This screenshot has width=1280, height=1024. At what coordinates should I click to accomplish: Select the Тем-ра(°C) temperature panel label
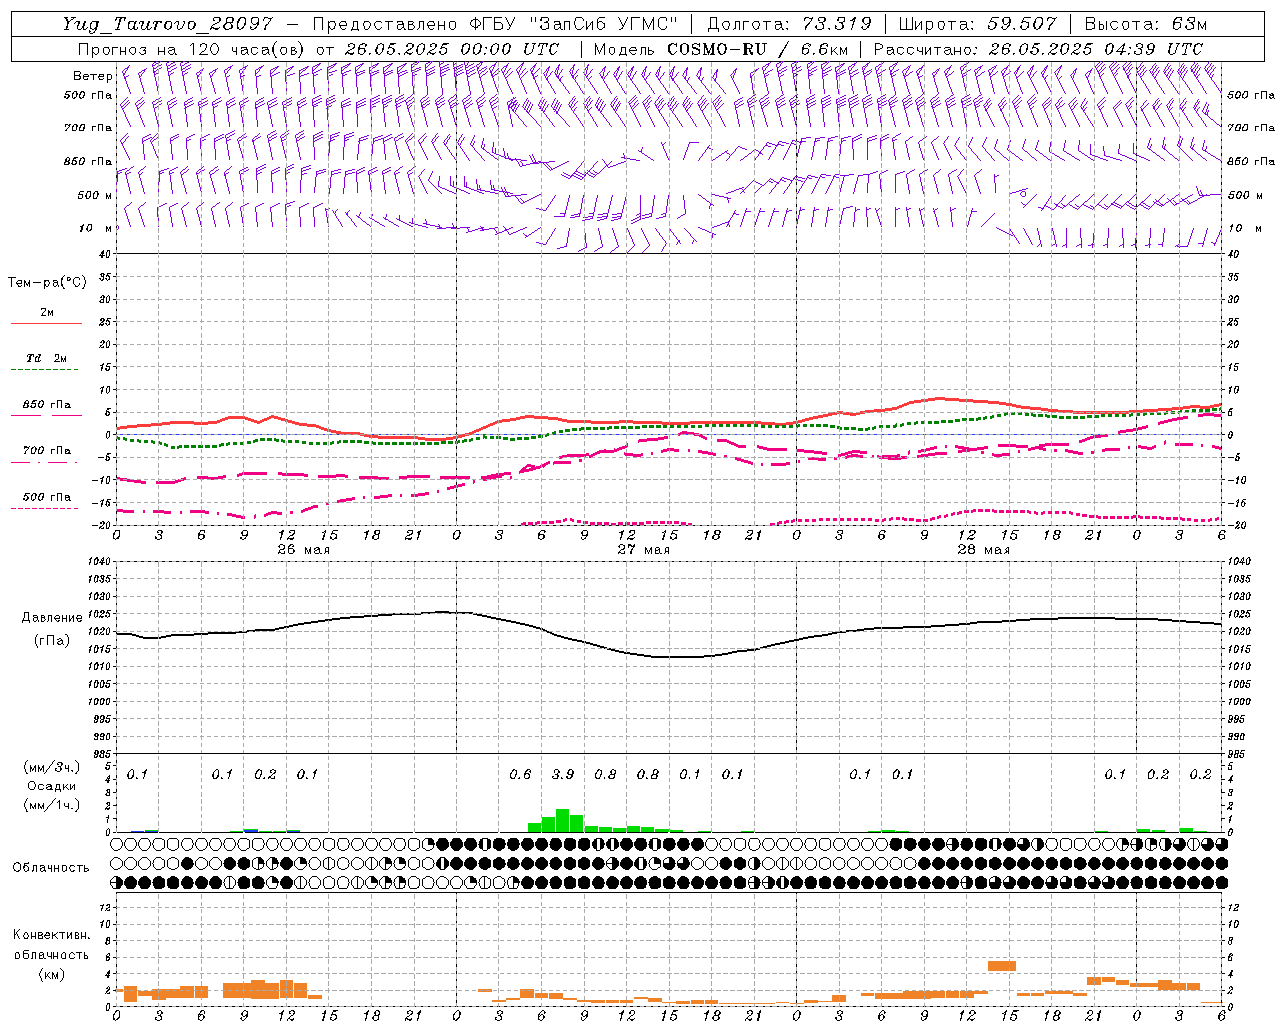pos(47,283)
